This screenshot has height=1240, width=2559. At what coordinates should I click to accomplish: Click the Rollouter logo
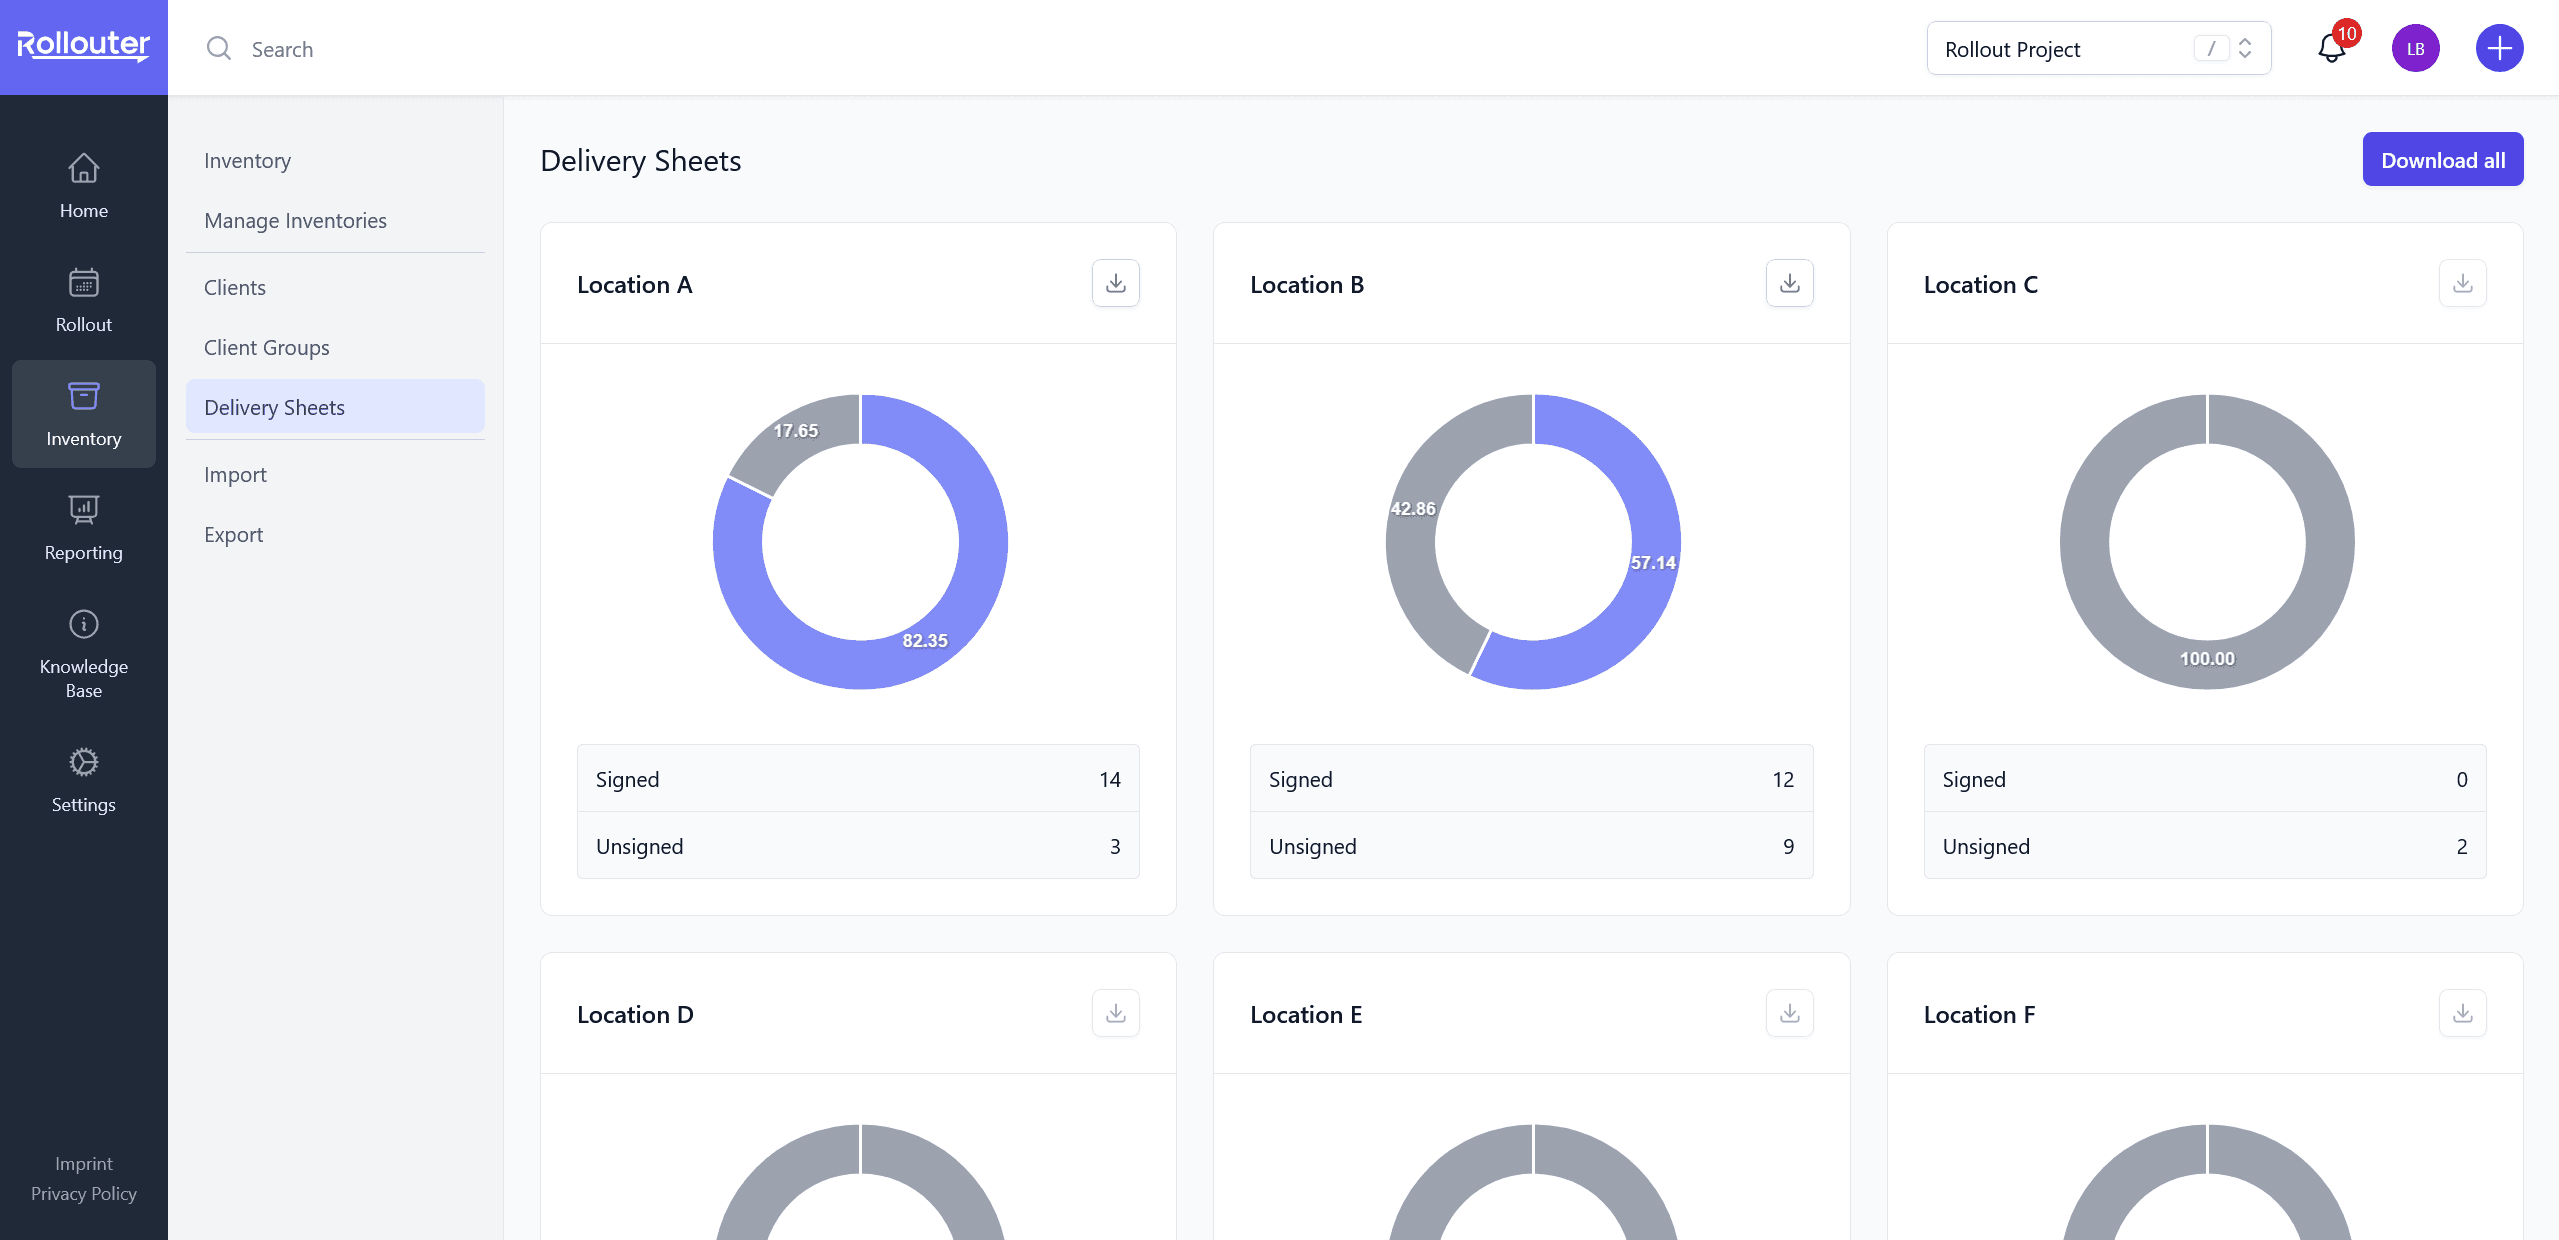click(x=83, y=46)
